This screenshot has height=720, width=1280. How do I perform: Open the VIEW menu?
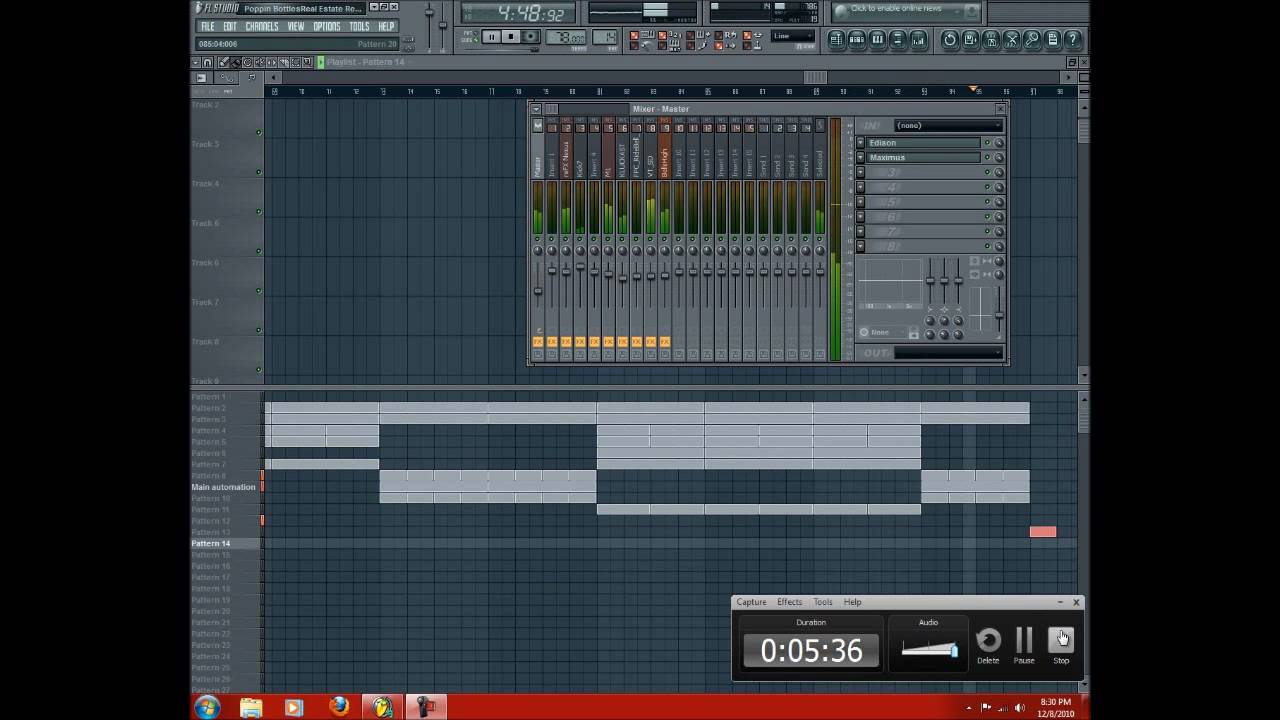[x=296, y=26]
